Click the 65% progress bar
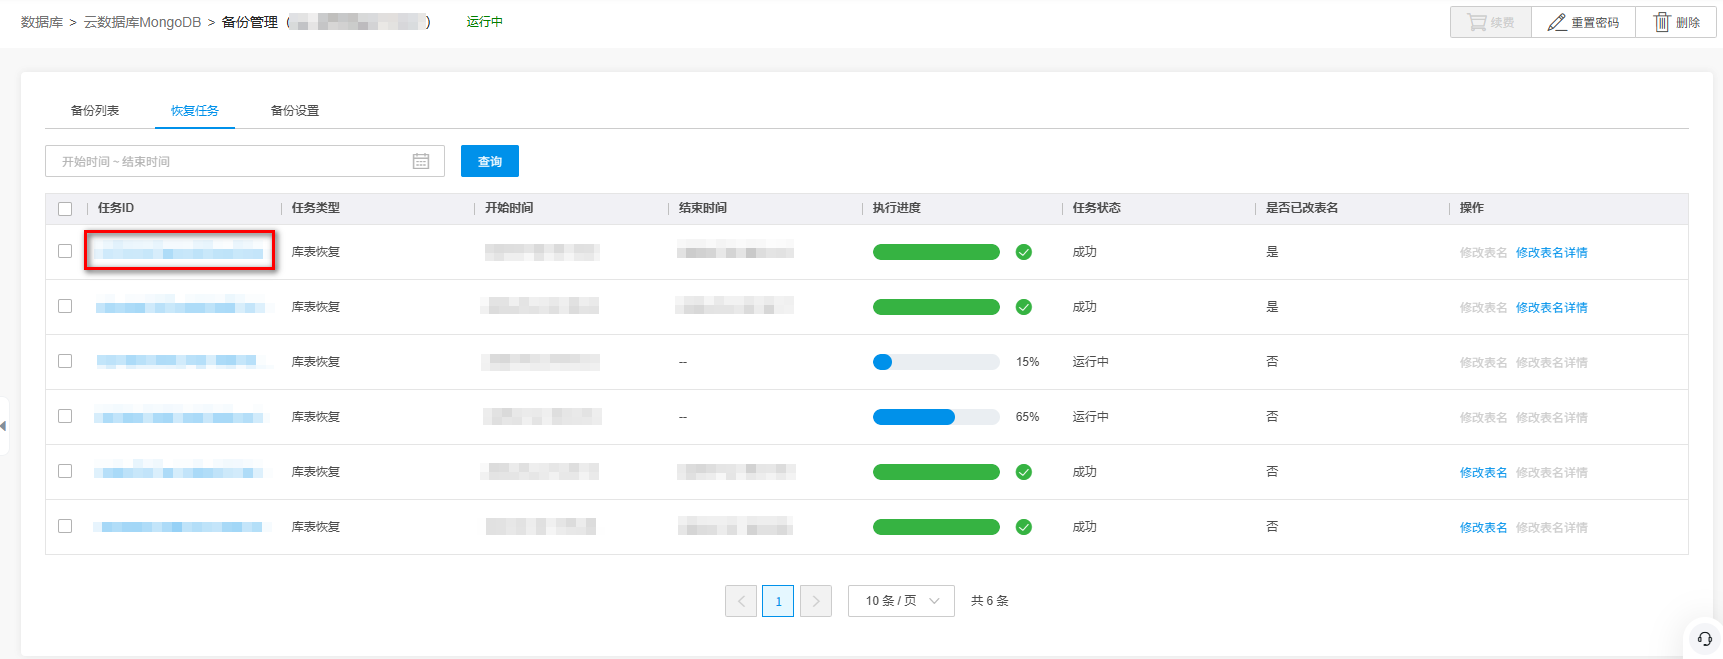Image resolution: width=1723 pixels, height=659 pixels. [935, 417]
